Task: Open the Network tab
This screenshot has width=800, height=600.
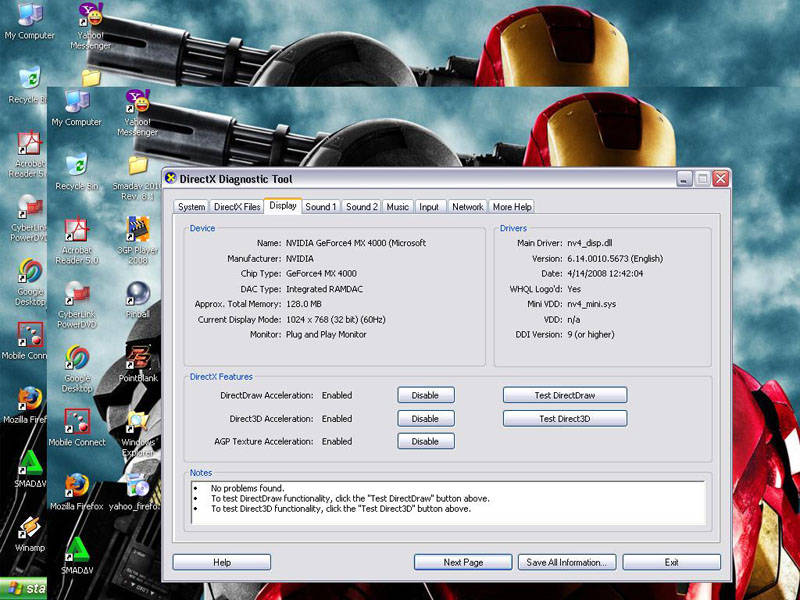Action: click(x=467, y=207)
